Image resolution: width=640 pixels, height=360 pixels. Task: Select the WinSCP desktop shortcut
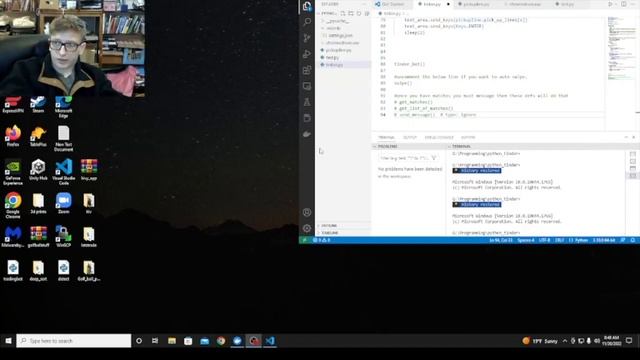[x=64, y=237]
